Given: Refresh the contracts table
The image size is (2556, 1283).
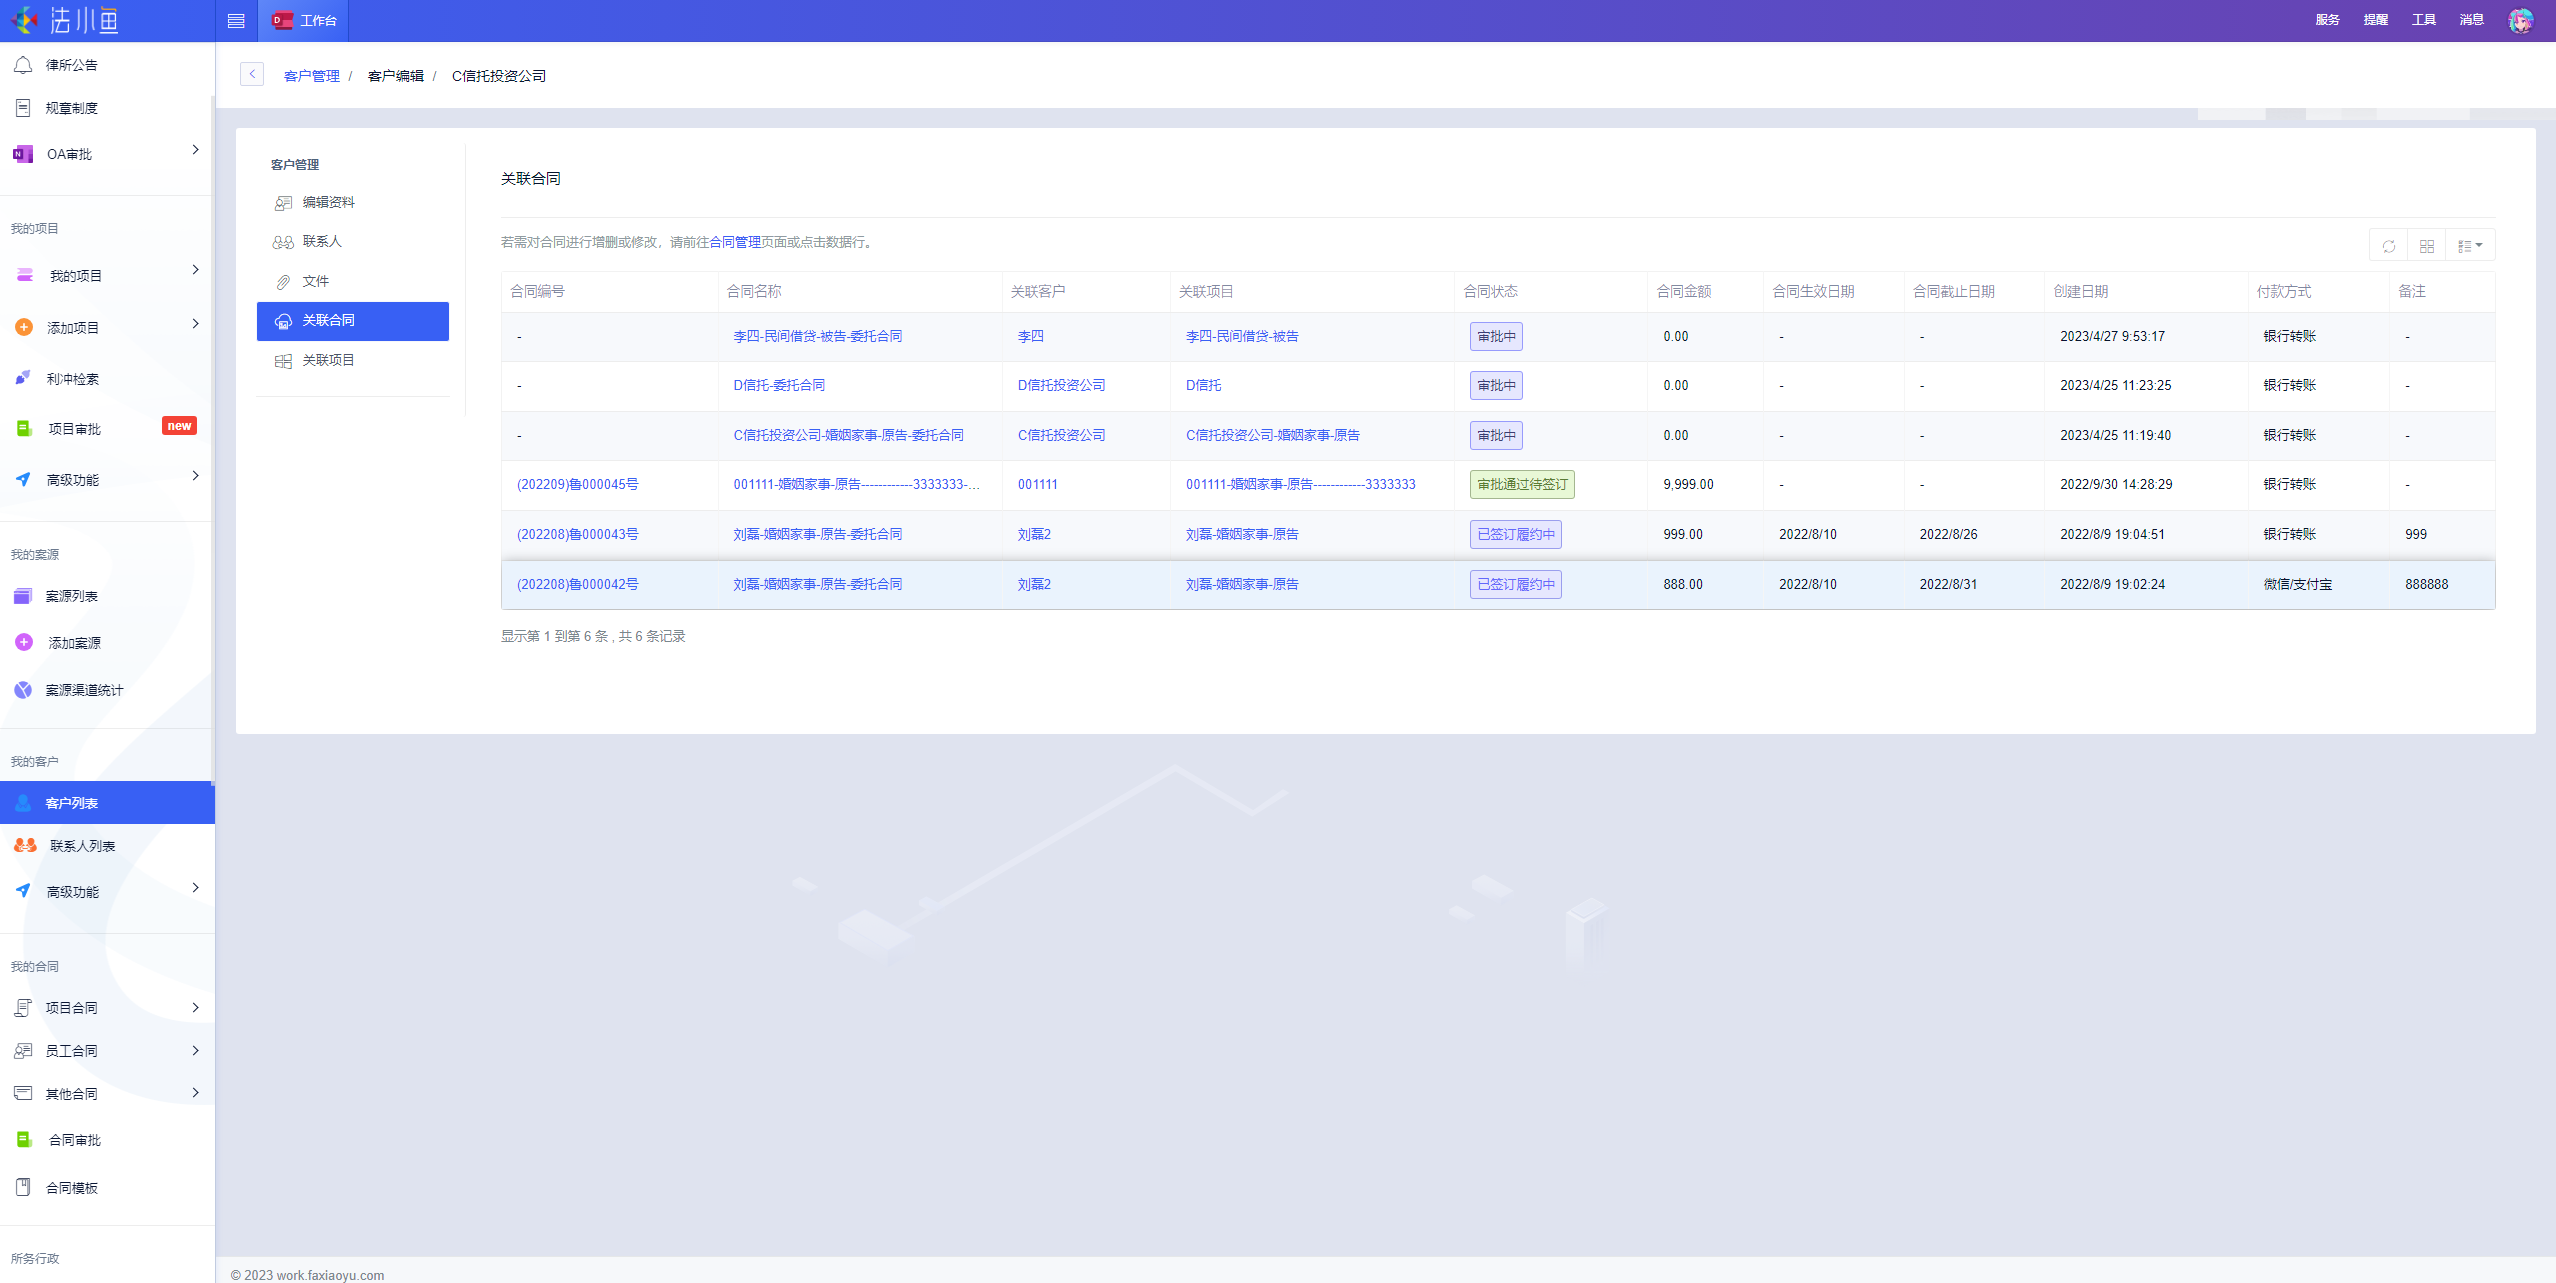Looking at the screenshot, I should pos(2389,246).
